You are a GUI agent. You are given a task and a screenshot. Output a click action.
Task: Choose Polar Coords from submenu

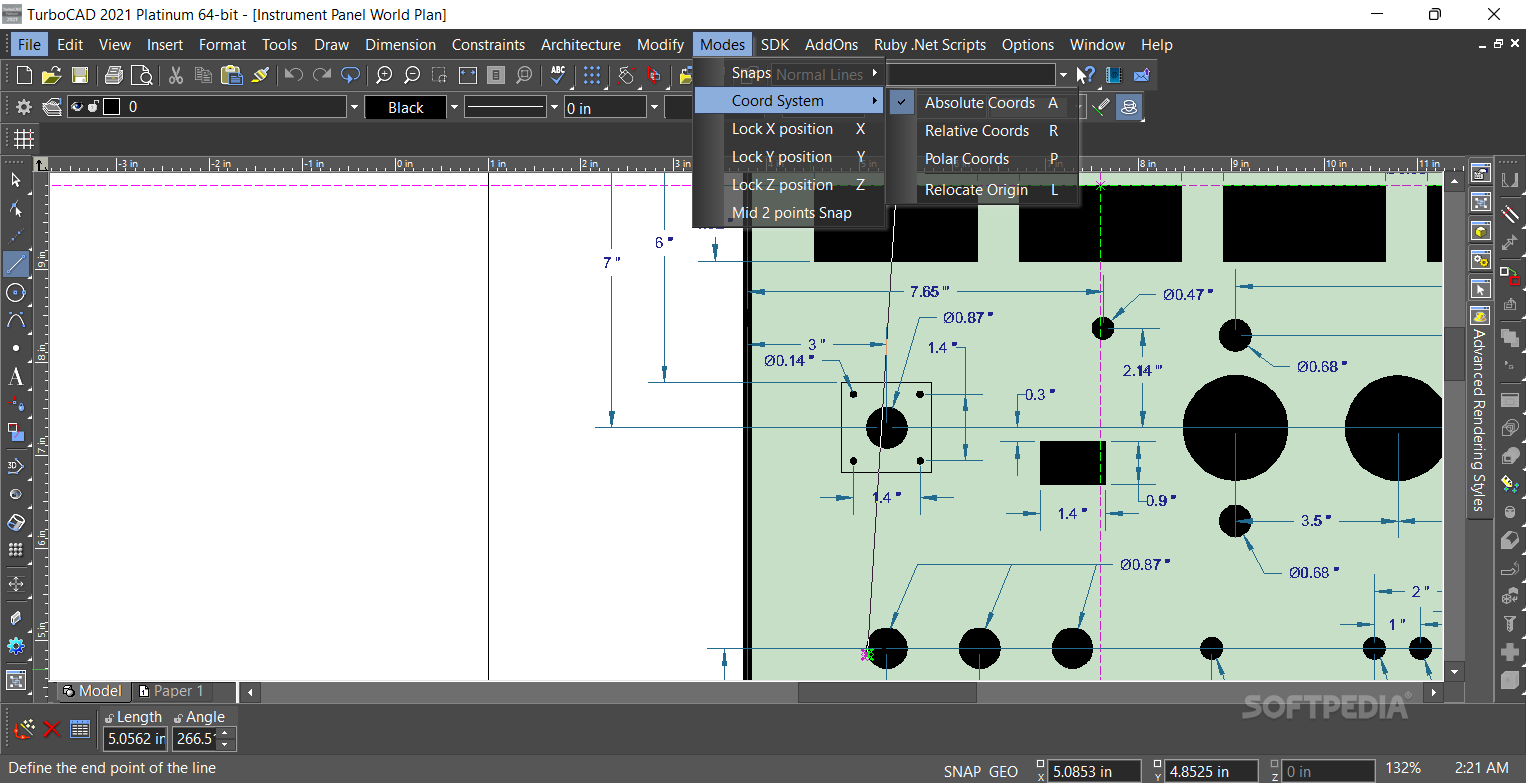(984, 159)
